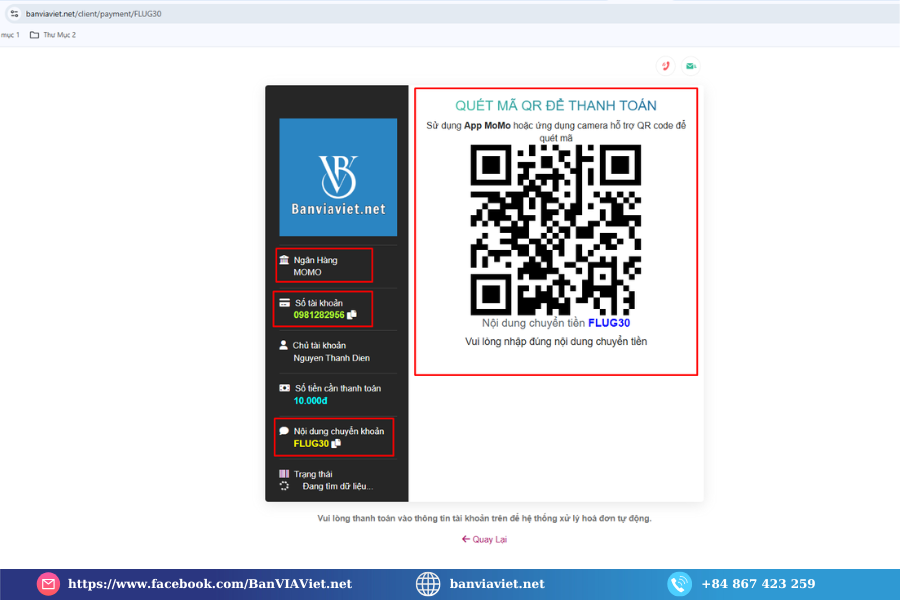This screenshot has width=900, height=600.
Task: Open the facebook.com/BanVIAViet.net link in footer
Action: pos(210,584)
